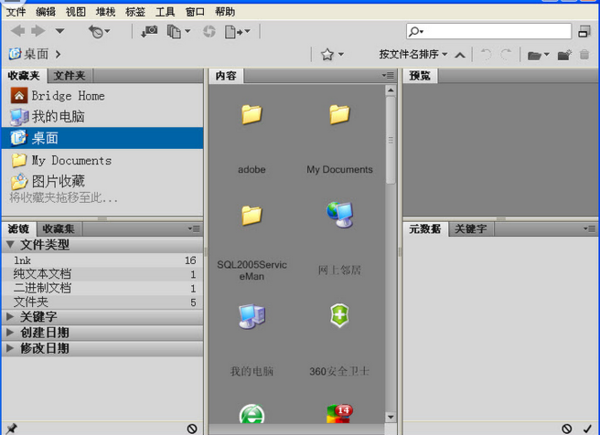Click the delete trash icon
Image resolution: width=600 pixels, height=435 pixels.
click(585, 54)
